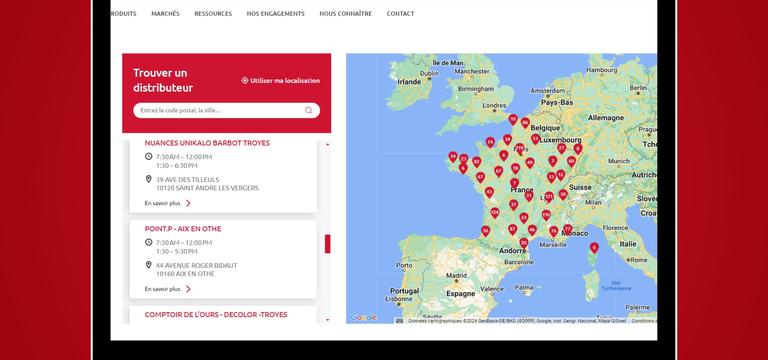Select marker 56 near the Spanish border coast
Image resolution: width=768 pixels, height=360 pixels.
(485, 231)
